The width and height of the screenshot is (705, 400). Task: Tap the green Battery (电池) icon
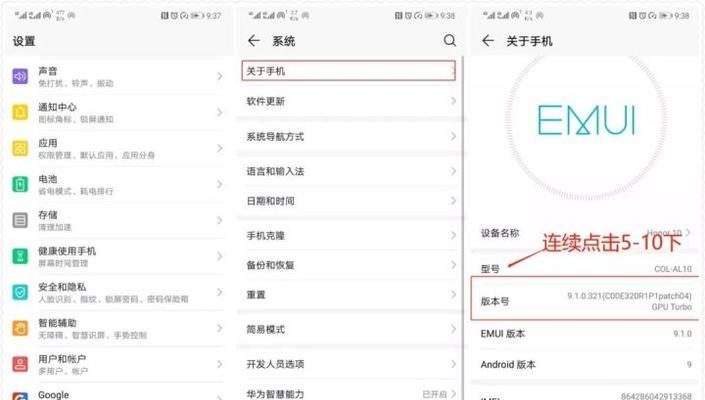[x=20, y=184]
